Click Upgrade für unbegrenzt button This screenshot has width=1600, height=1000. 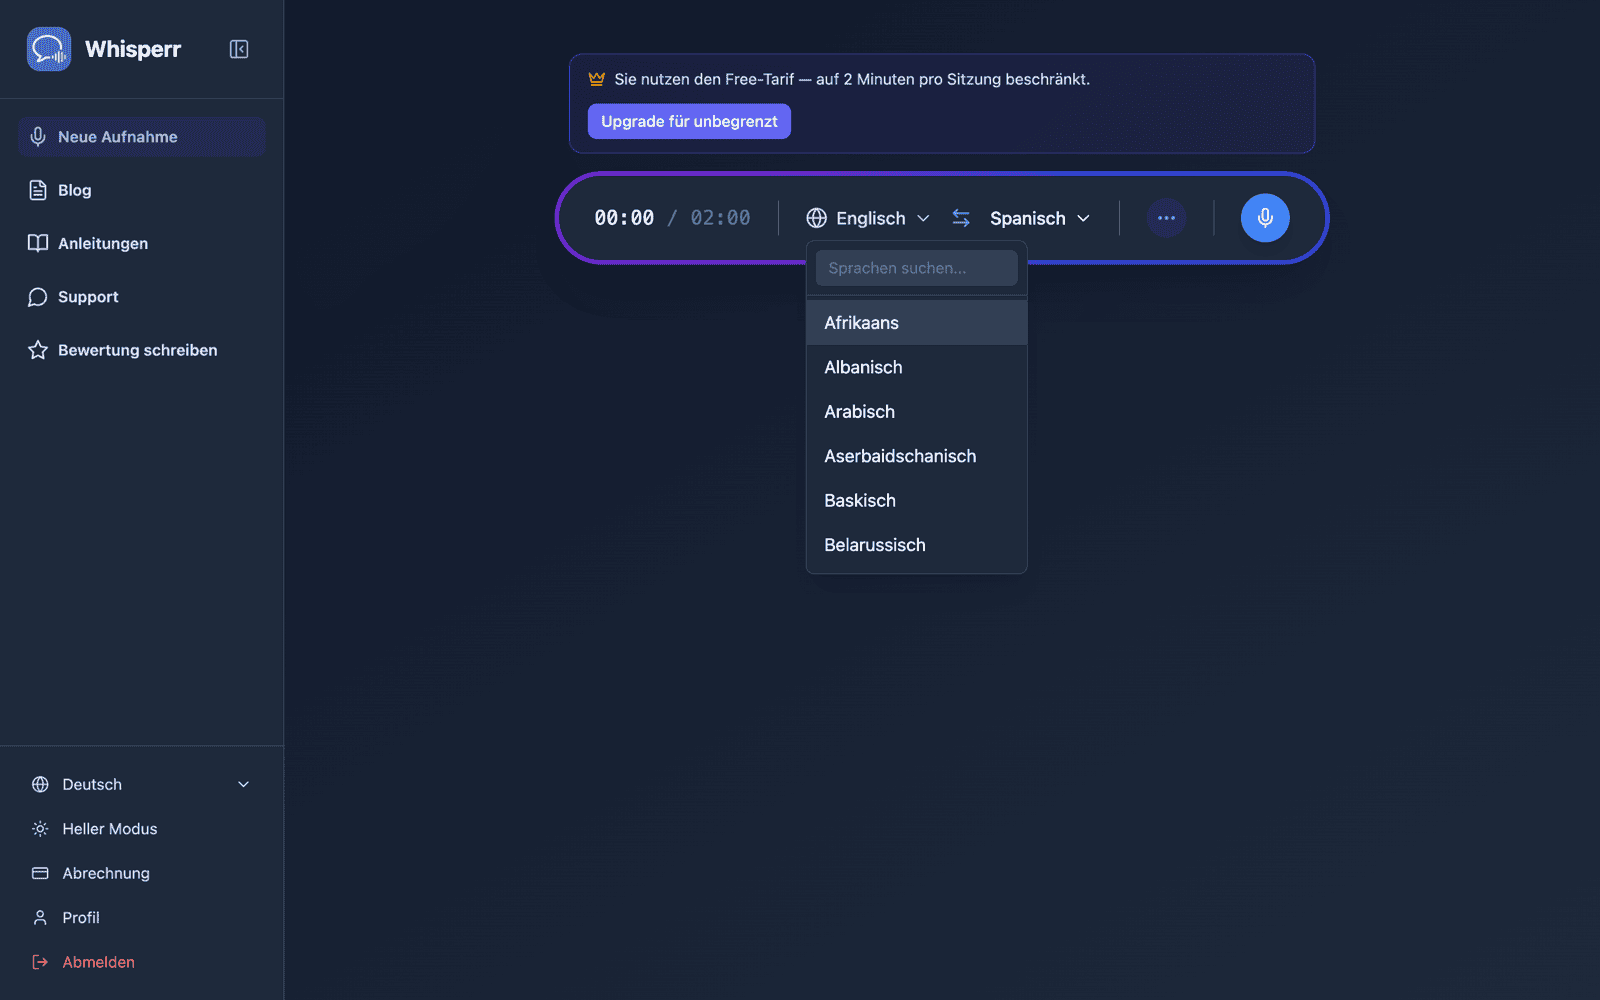point(689,121)
